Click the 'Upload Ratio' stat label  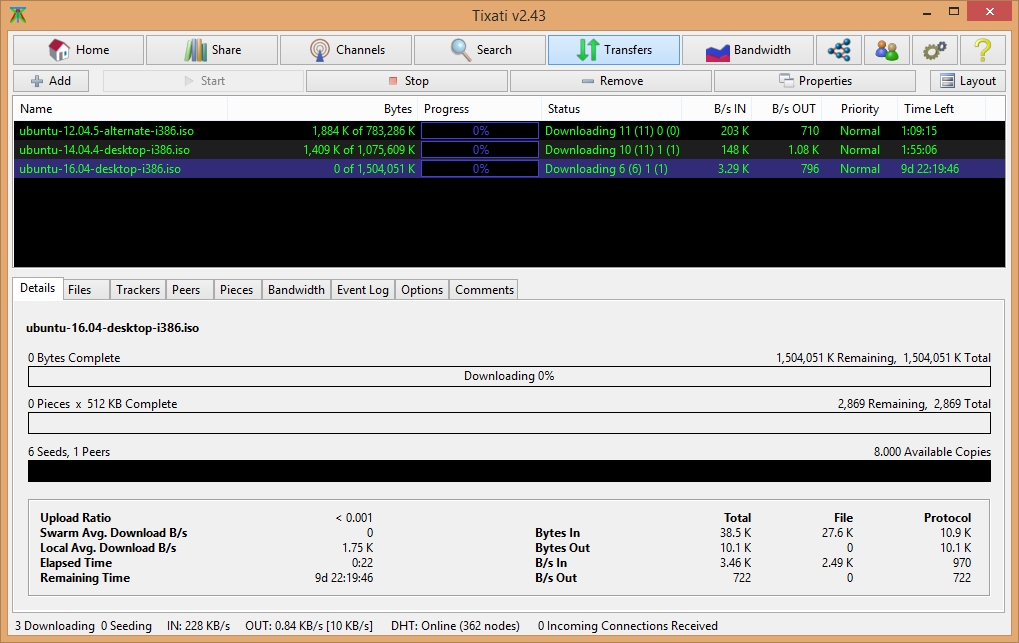tap(75, 518)
